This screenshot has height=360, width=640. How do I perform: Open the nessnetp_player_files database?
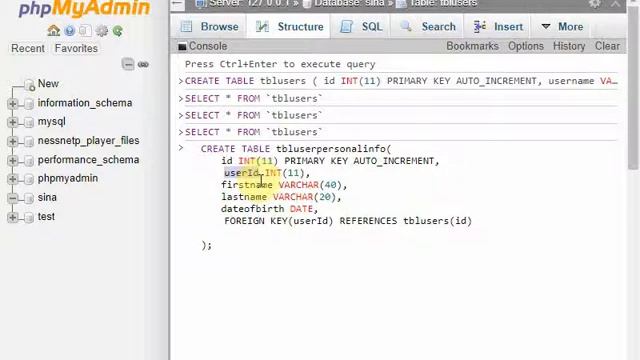pos(88,140)
